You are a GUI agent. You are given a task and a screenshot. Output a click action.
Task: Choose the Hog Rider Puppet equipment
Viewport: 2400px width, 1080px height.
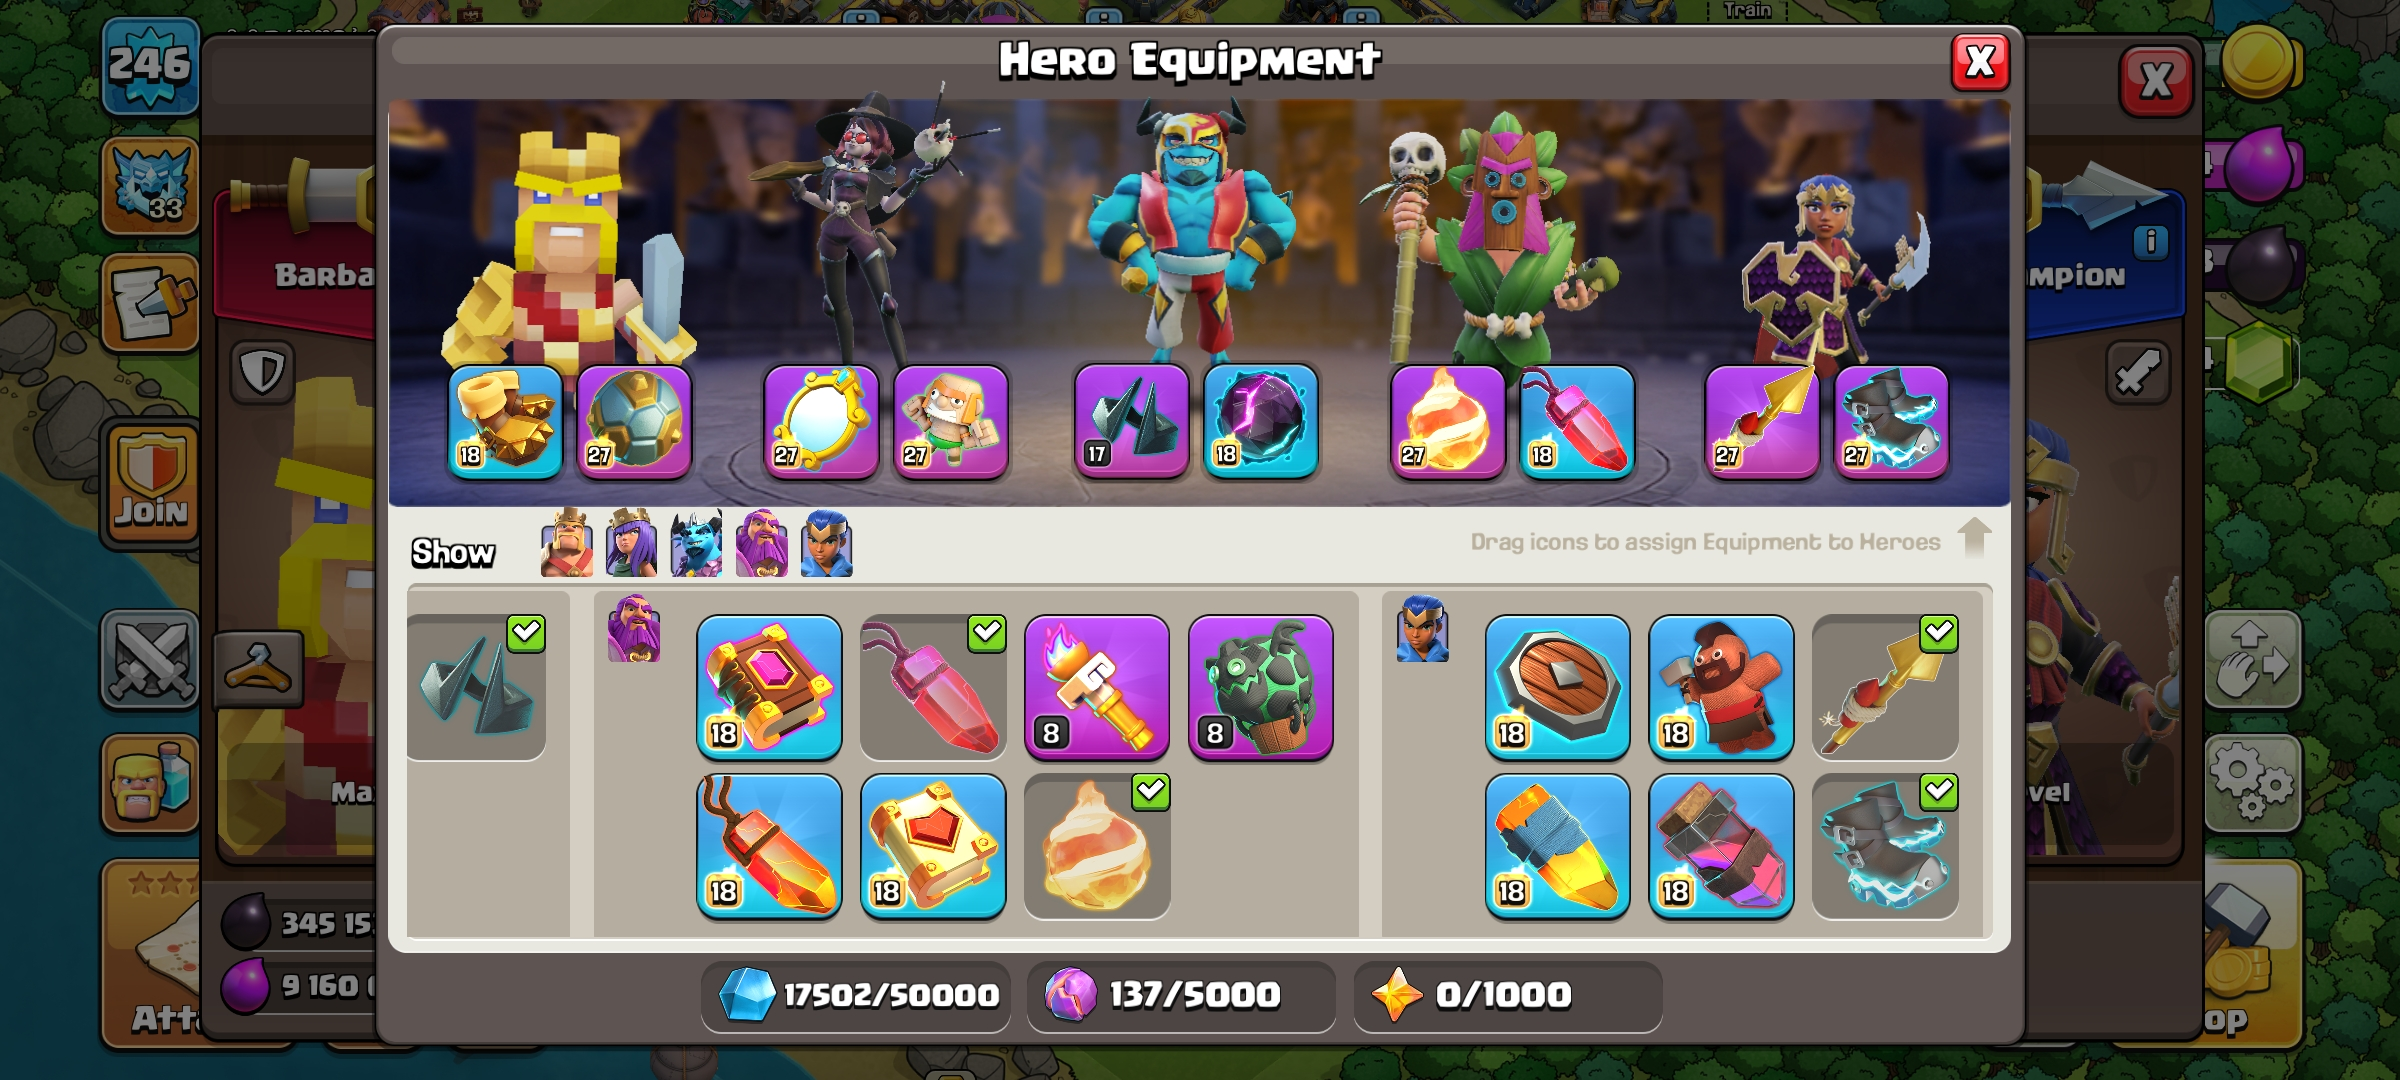(x=1721, y=686)
